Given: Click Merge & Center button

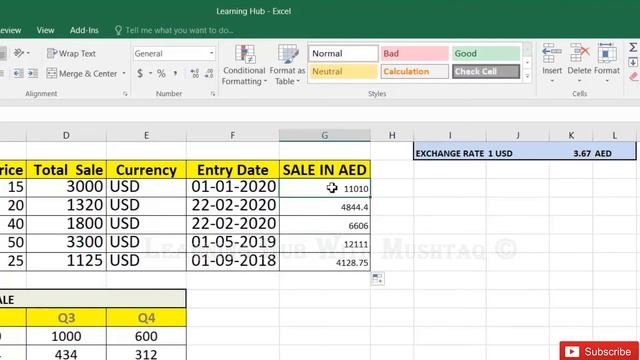Looking at the screenshot, I should pyautogui.click(x=82, y=73).
